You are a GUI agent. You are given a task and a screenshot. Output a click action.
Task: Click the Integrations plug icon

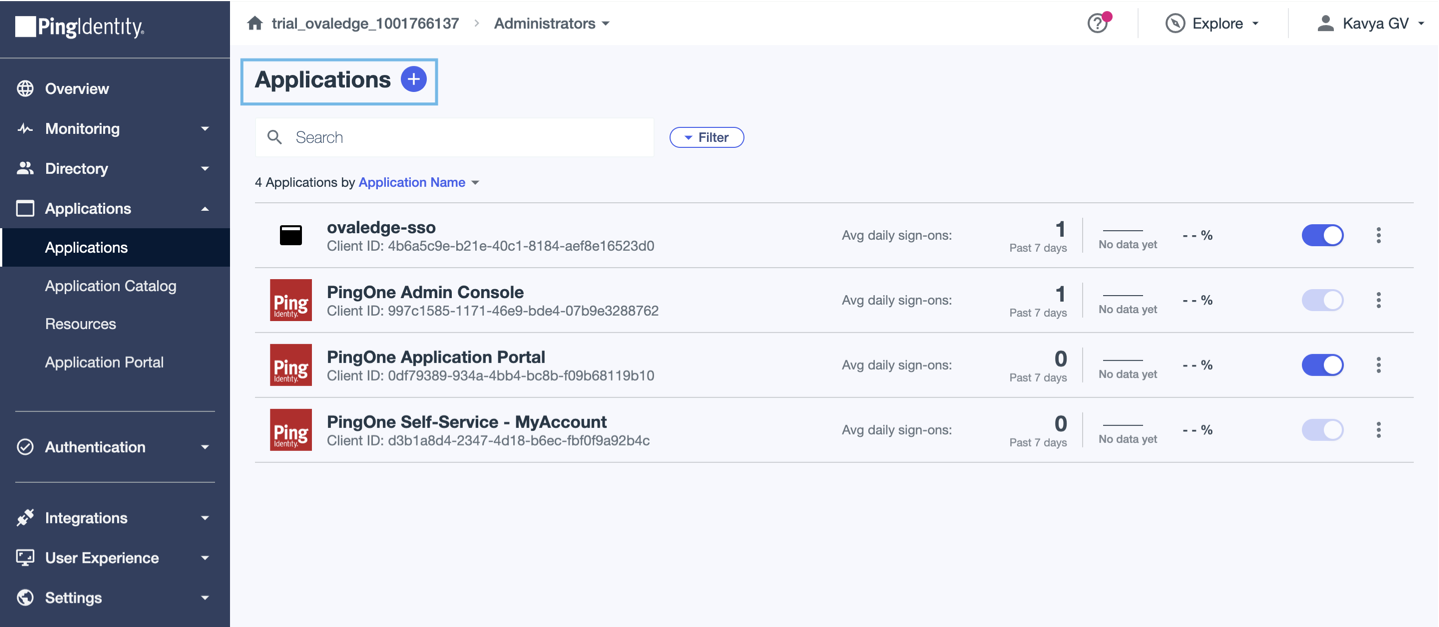(x=25, y=517)
